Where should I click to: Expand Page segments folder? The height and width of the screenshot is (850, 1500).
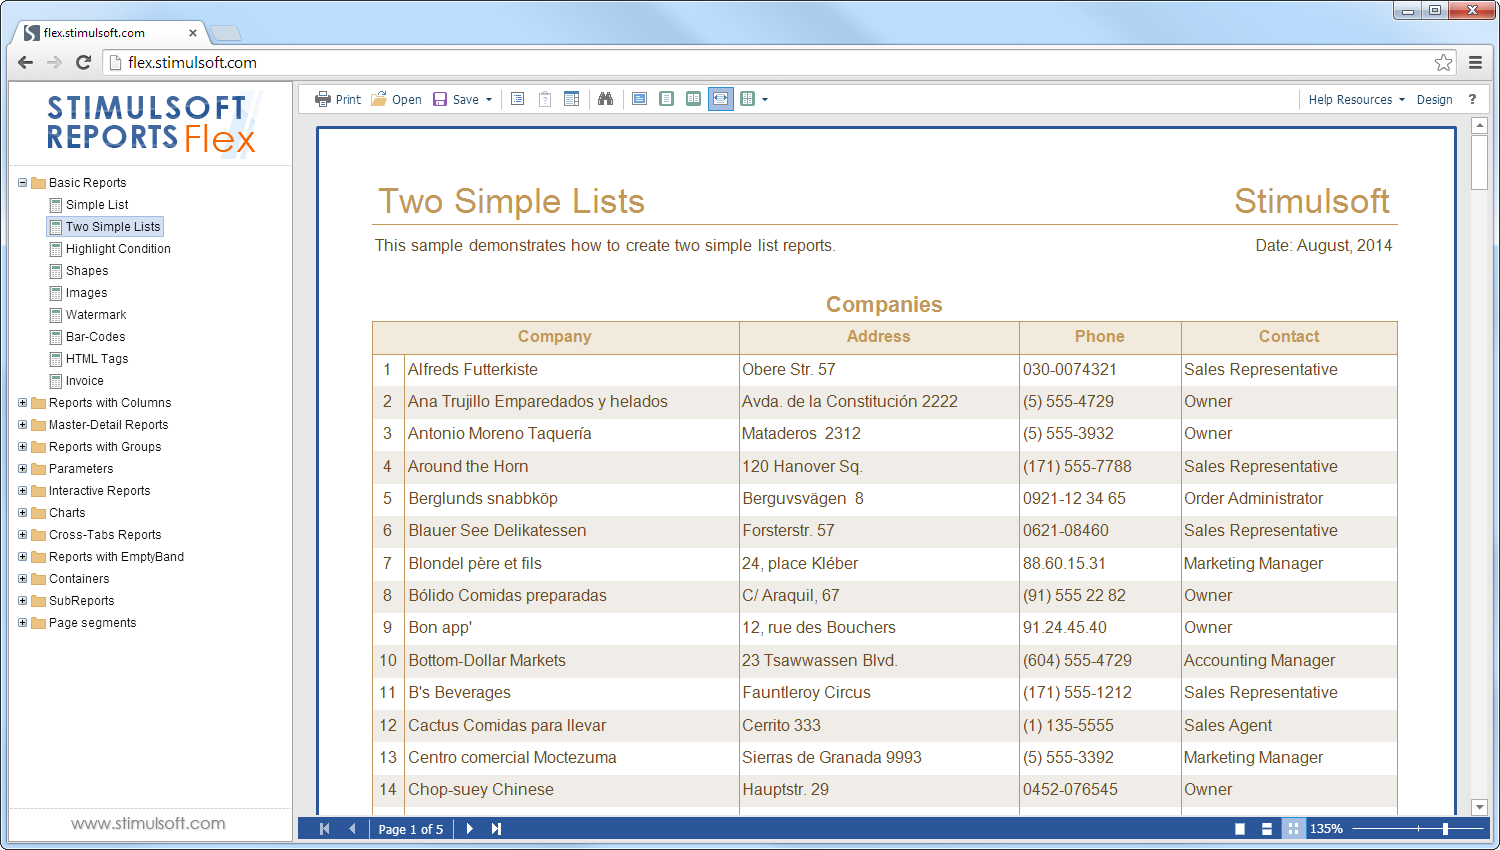pos(22,623)
